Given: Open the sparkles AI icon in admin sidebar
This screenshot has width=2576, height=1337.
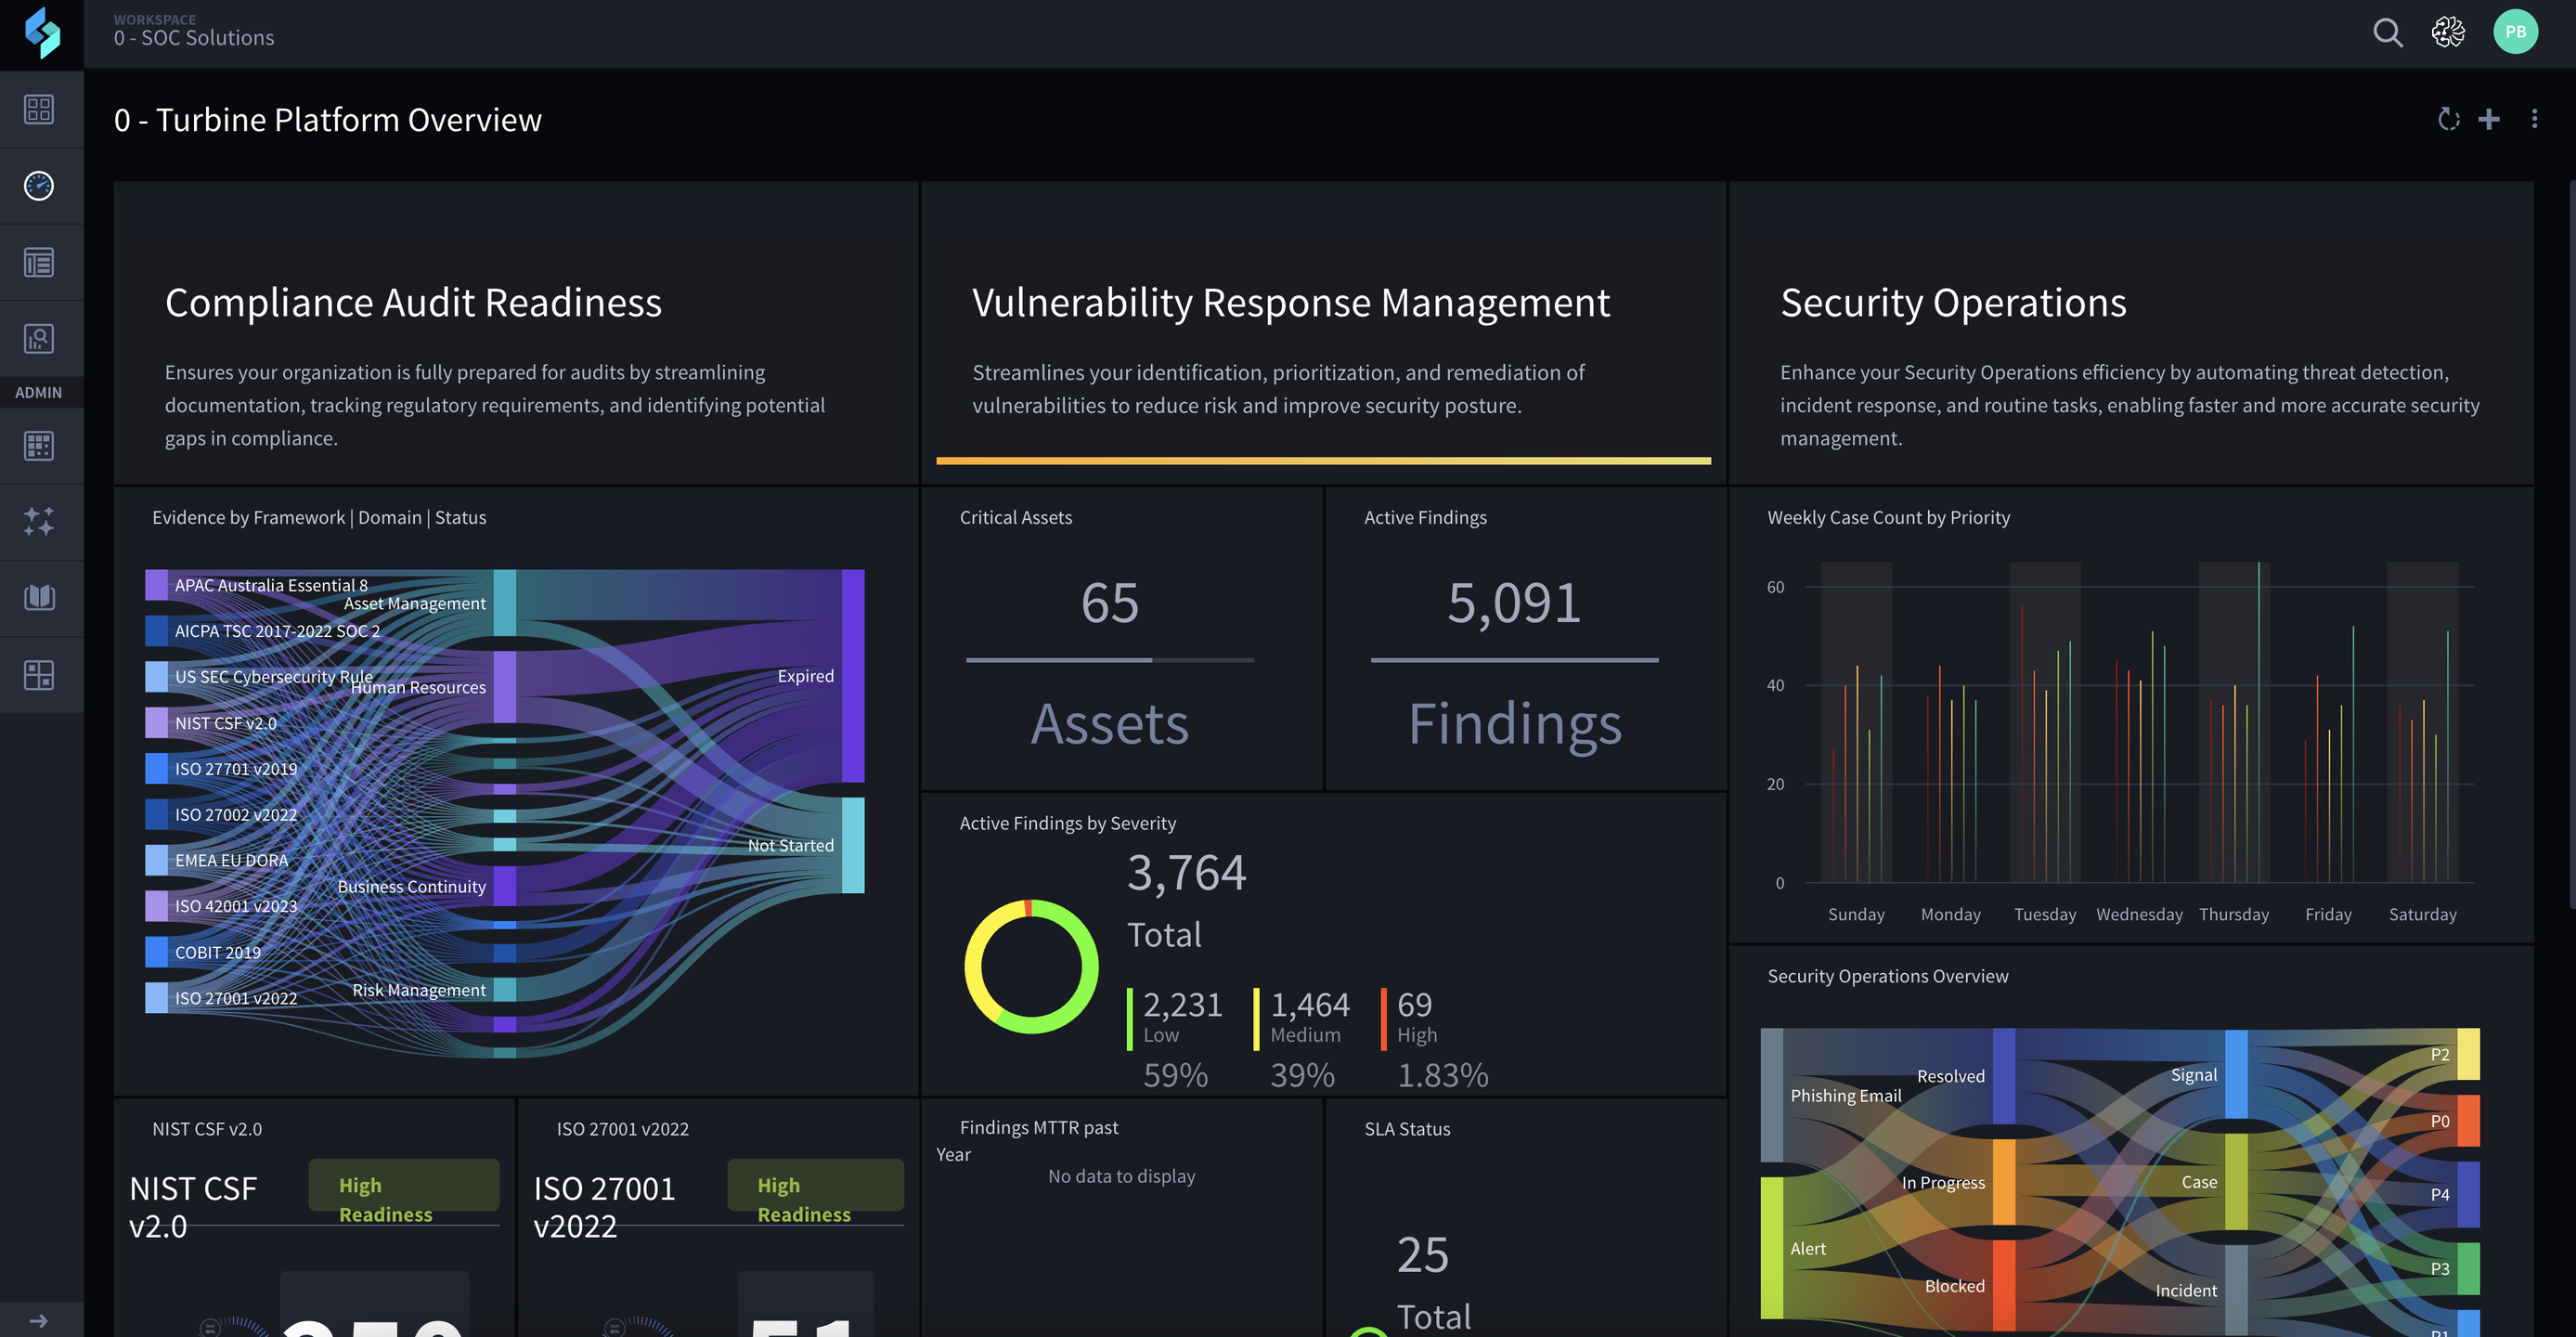Looking at the screenshot, I should point(39,521).
